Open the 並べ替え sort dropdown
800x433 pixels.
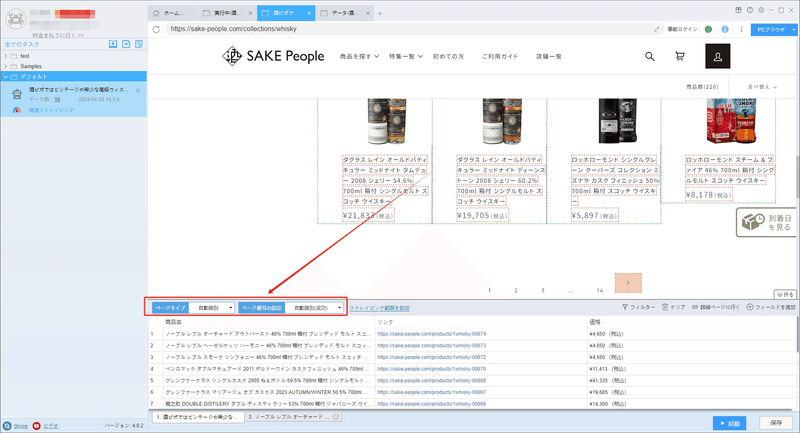pyautogui.click(x=762, y=87)
